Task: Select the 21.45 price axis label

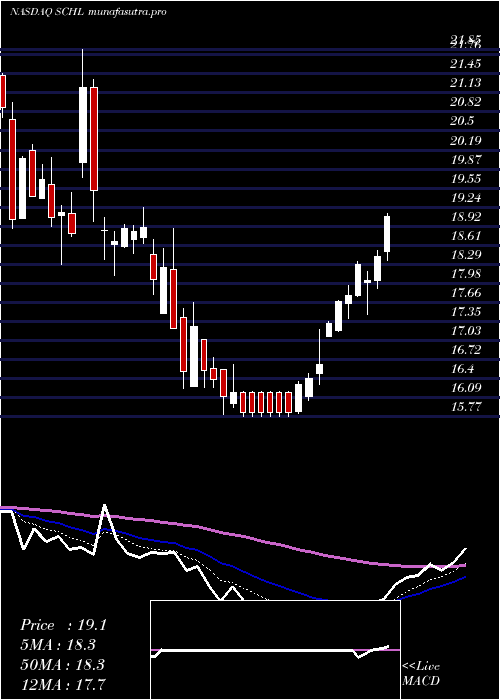Action: coord(466,64)
